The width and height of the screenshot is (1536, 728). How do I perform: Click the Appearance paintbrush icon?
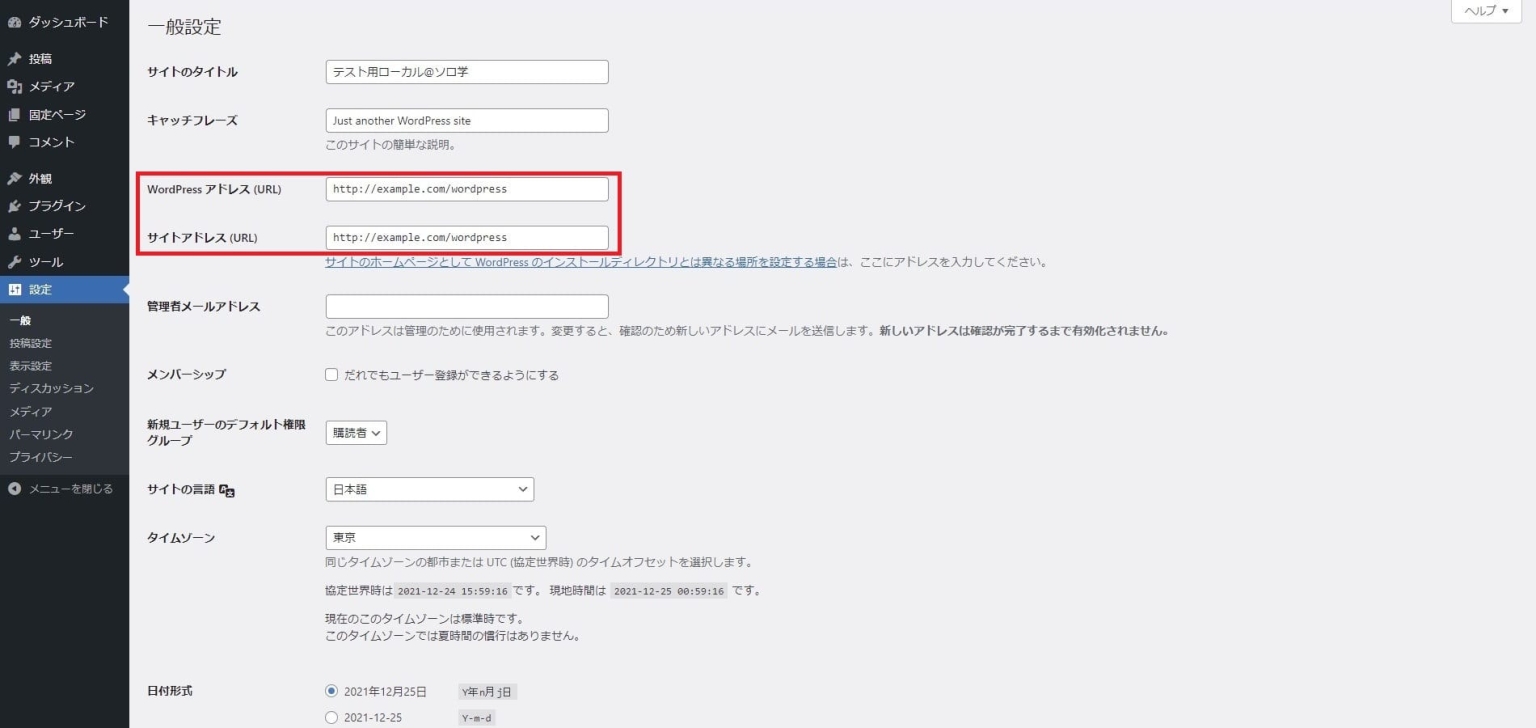(15, 179)
